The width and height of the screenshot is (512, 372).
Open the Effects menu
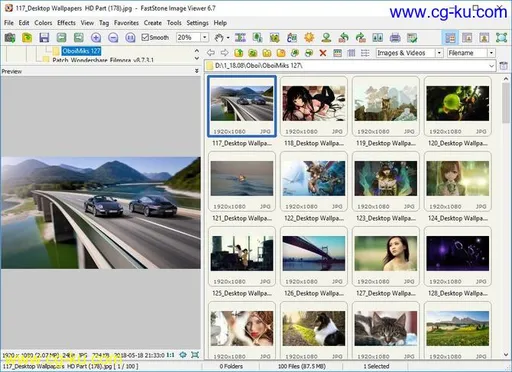66,23
